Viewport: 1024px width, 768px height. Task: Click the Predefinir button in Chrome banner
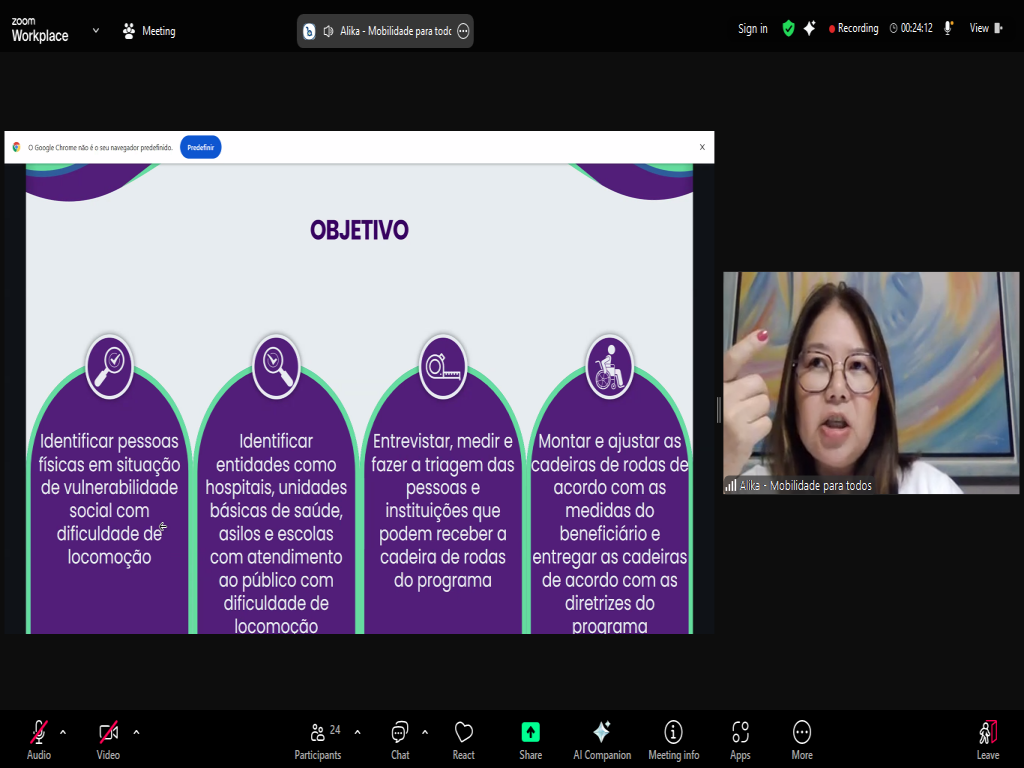[x=200, y=147]
